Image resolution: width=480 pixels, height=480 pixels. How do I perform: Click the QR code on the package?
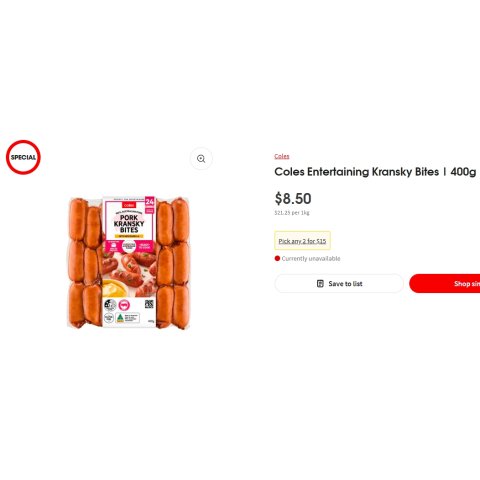click(149, 304)
